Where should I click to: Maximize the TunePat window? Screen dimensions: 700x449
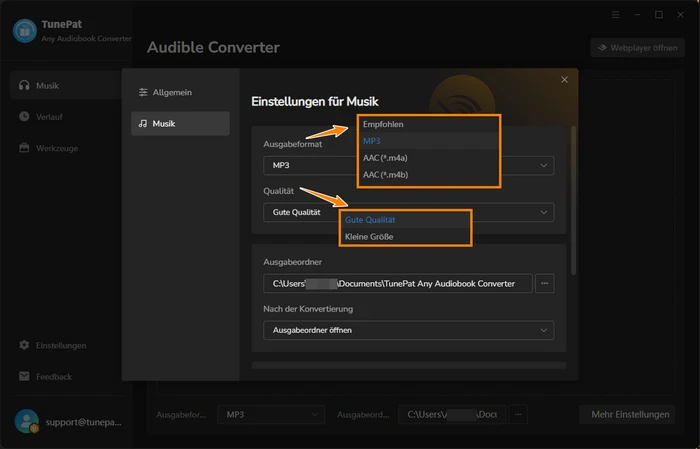click(x=658, y=15)
